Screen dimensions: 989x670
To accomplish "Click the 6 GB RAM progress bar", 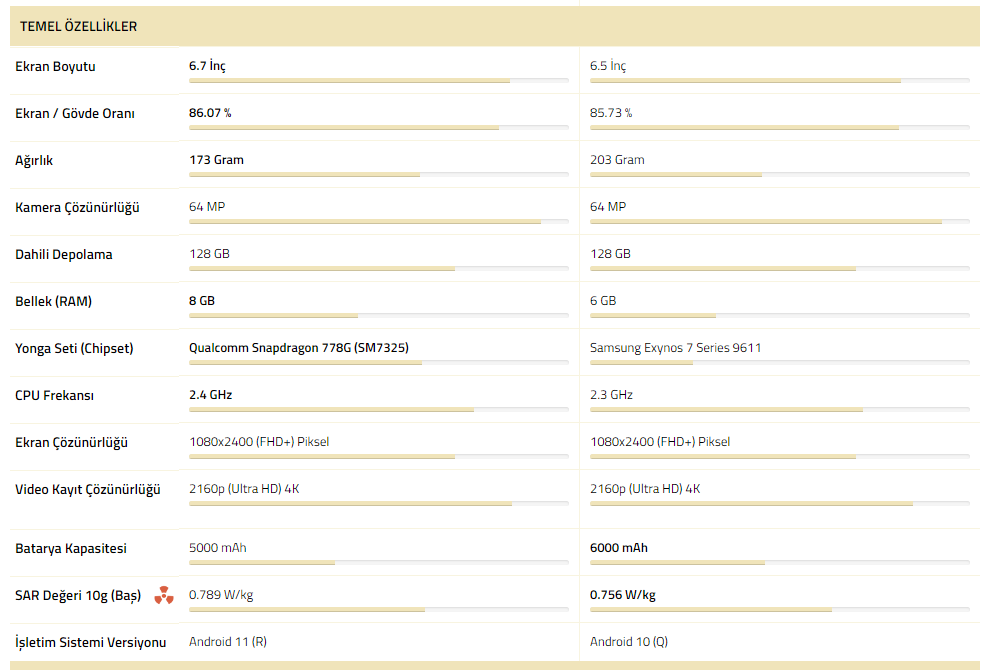I will pyautogui.click(x=780, y=315).
